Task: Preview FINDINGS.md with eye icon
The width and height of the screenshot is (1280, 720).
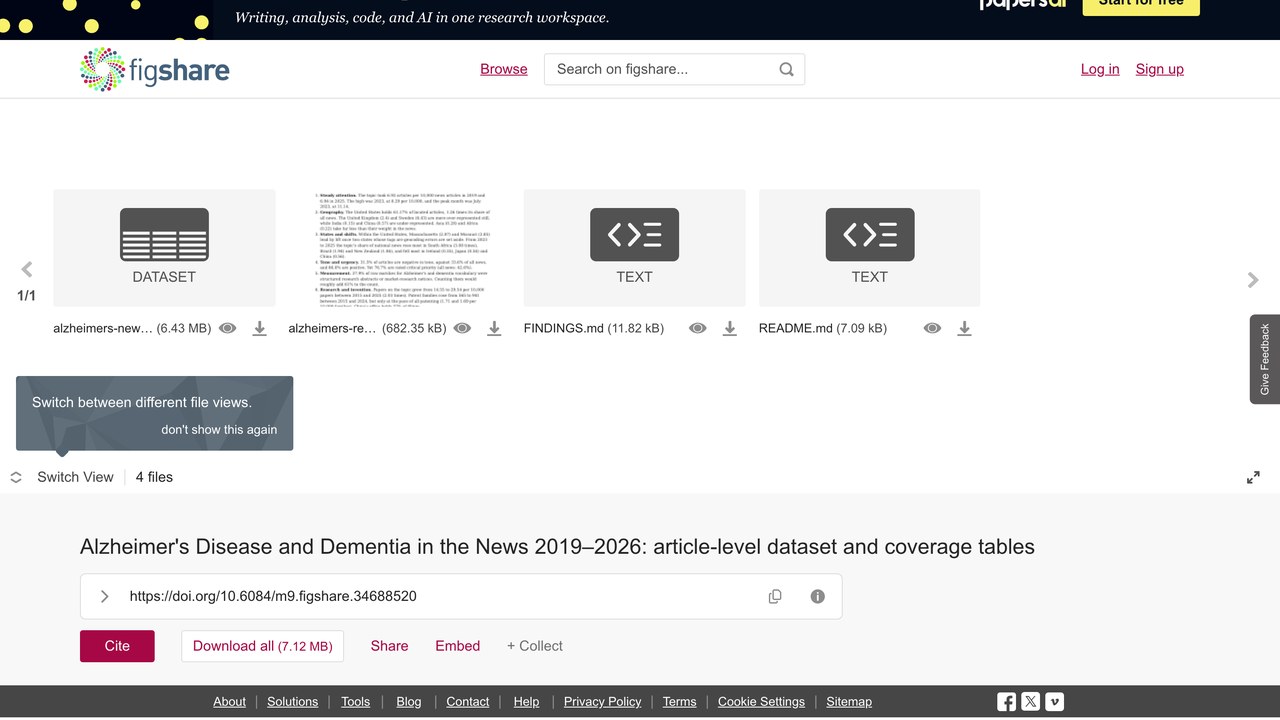Action: 698,328
